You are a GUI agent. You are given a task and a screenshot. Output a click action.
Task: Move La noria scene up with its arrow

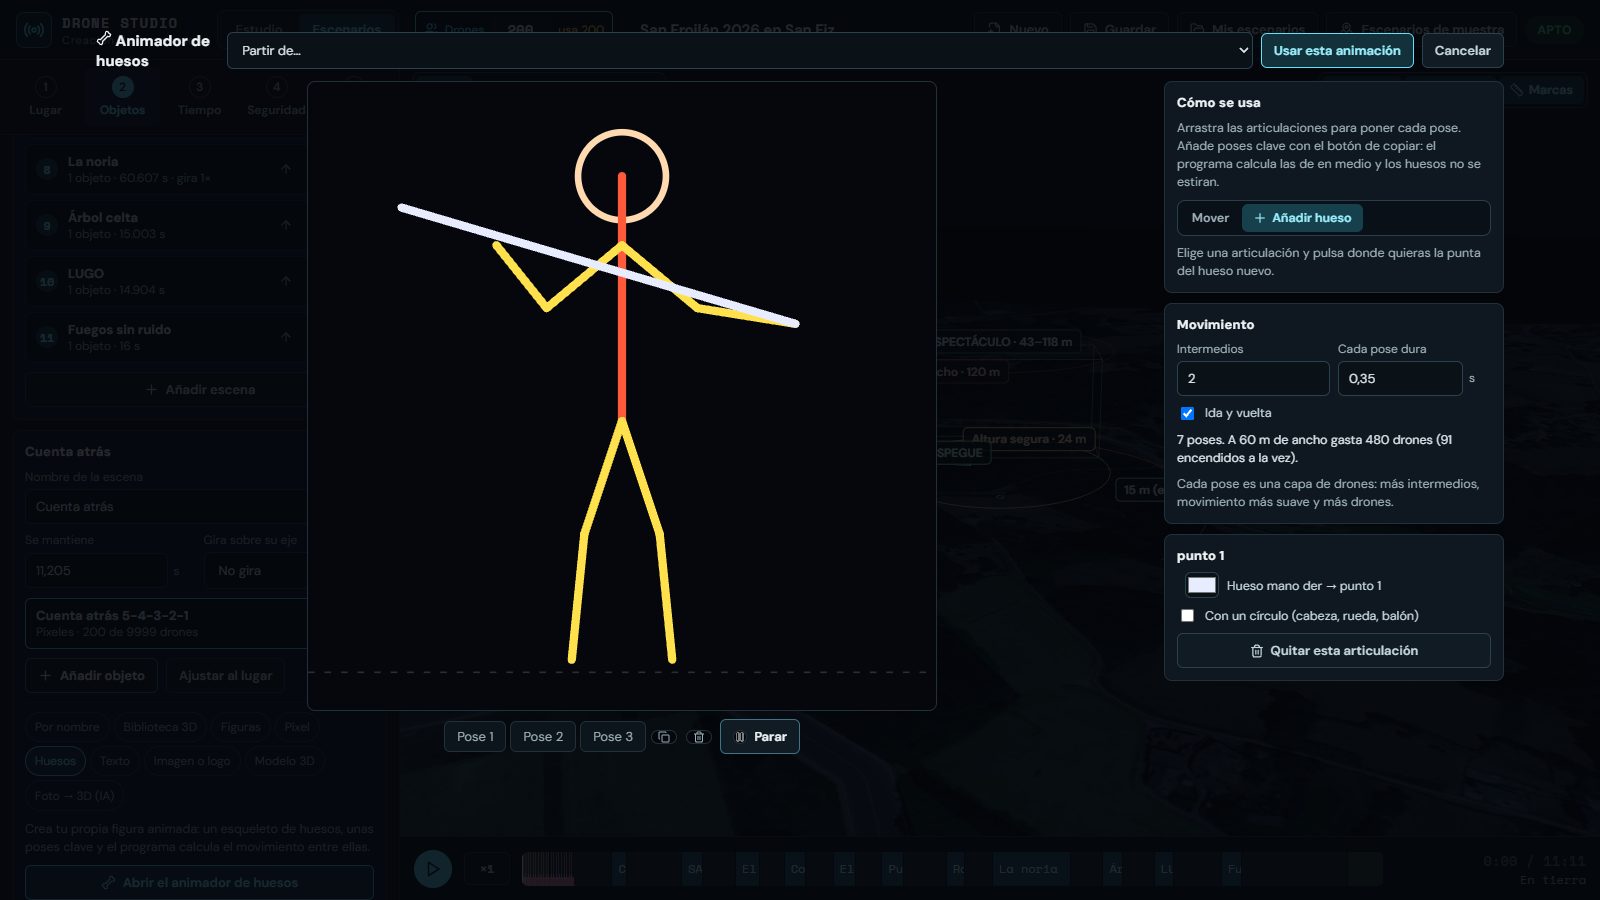tap(286, 169)
